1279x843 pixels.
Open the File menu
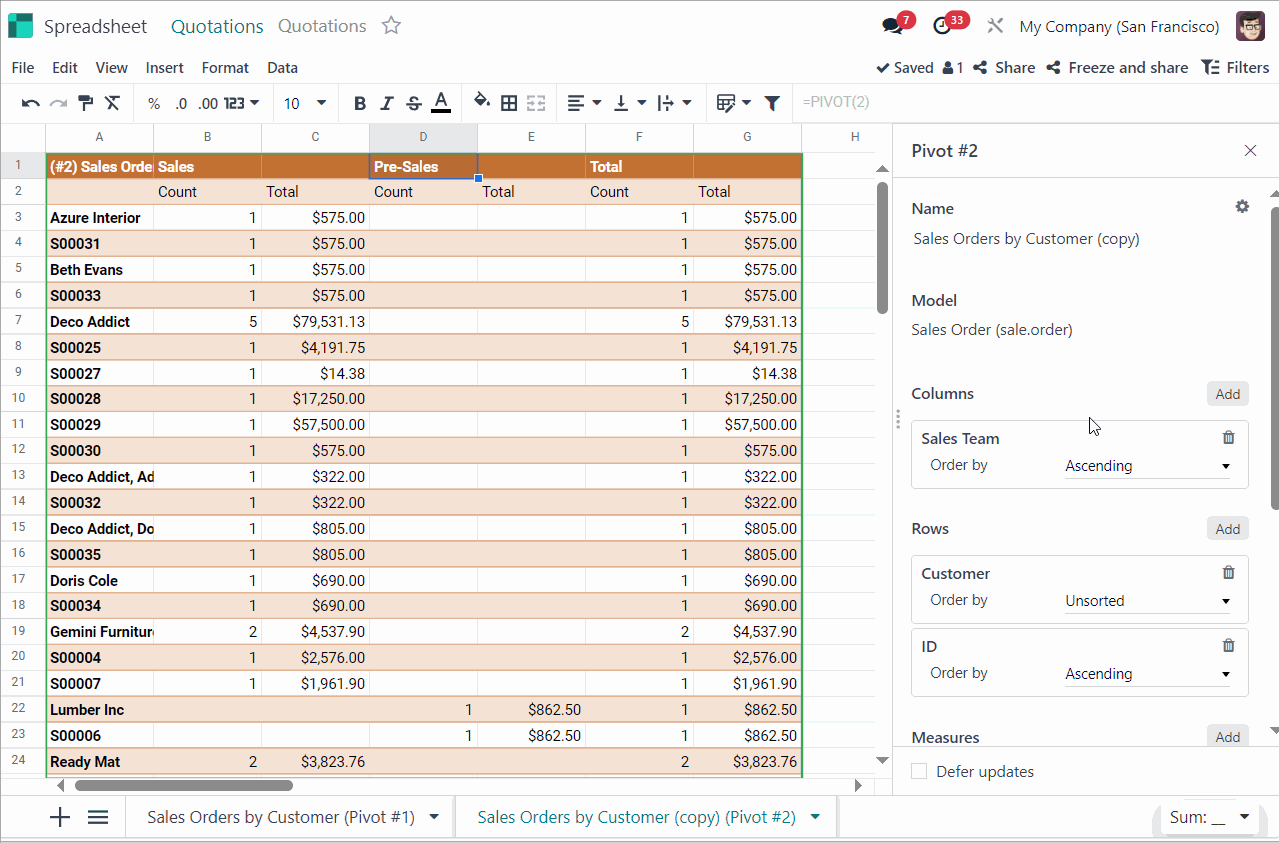22,68
